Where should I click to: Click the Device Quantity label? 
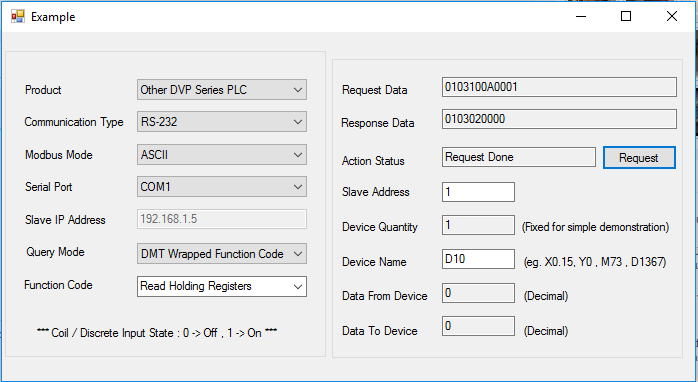[380, 227]
